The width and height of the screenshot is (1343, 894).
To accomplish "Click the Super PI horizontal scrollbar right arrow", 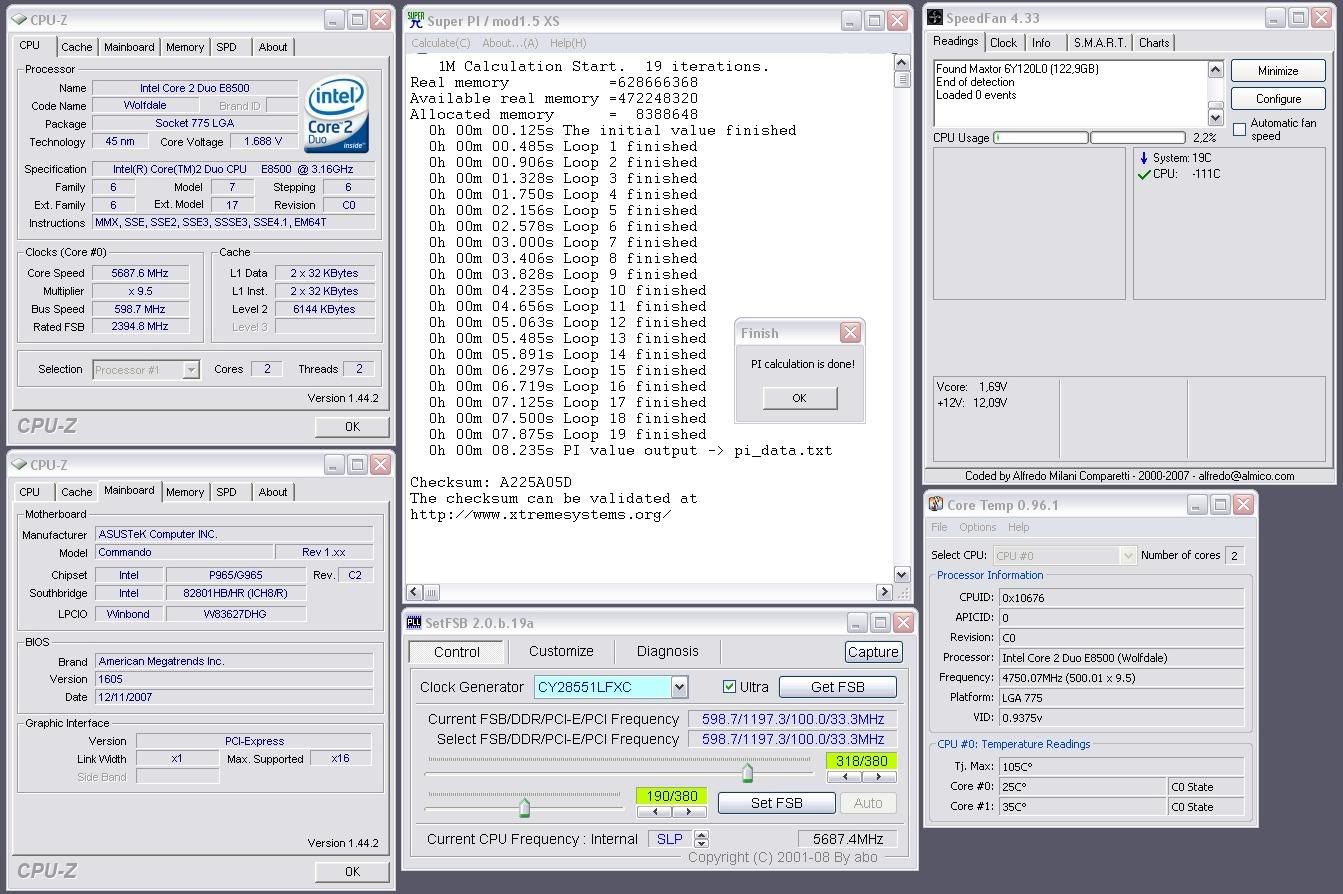I will pos(884,592).
